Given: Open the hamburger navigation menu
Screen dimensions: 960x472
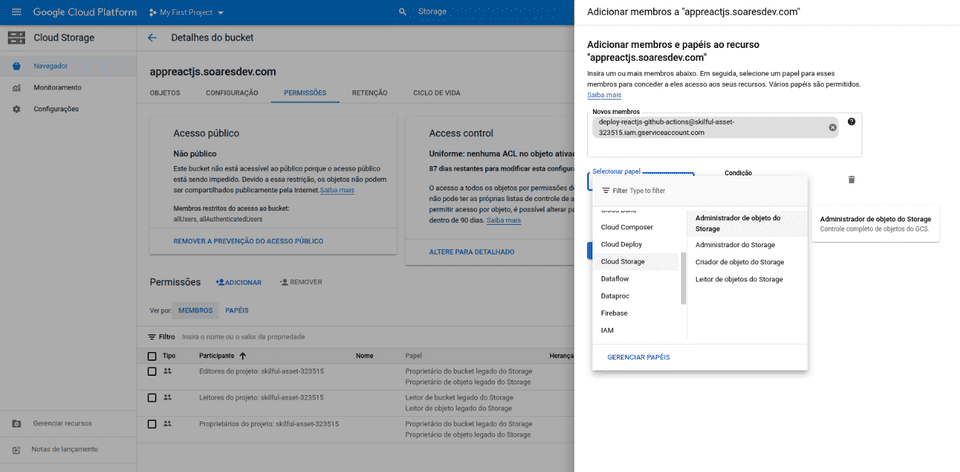Looking at the screenshot, I should 16,12.
